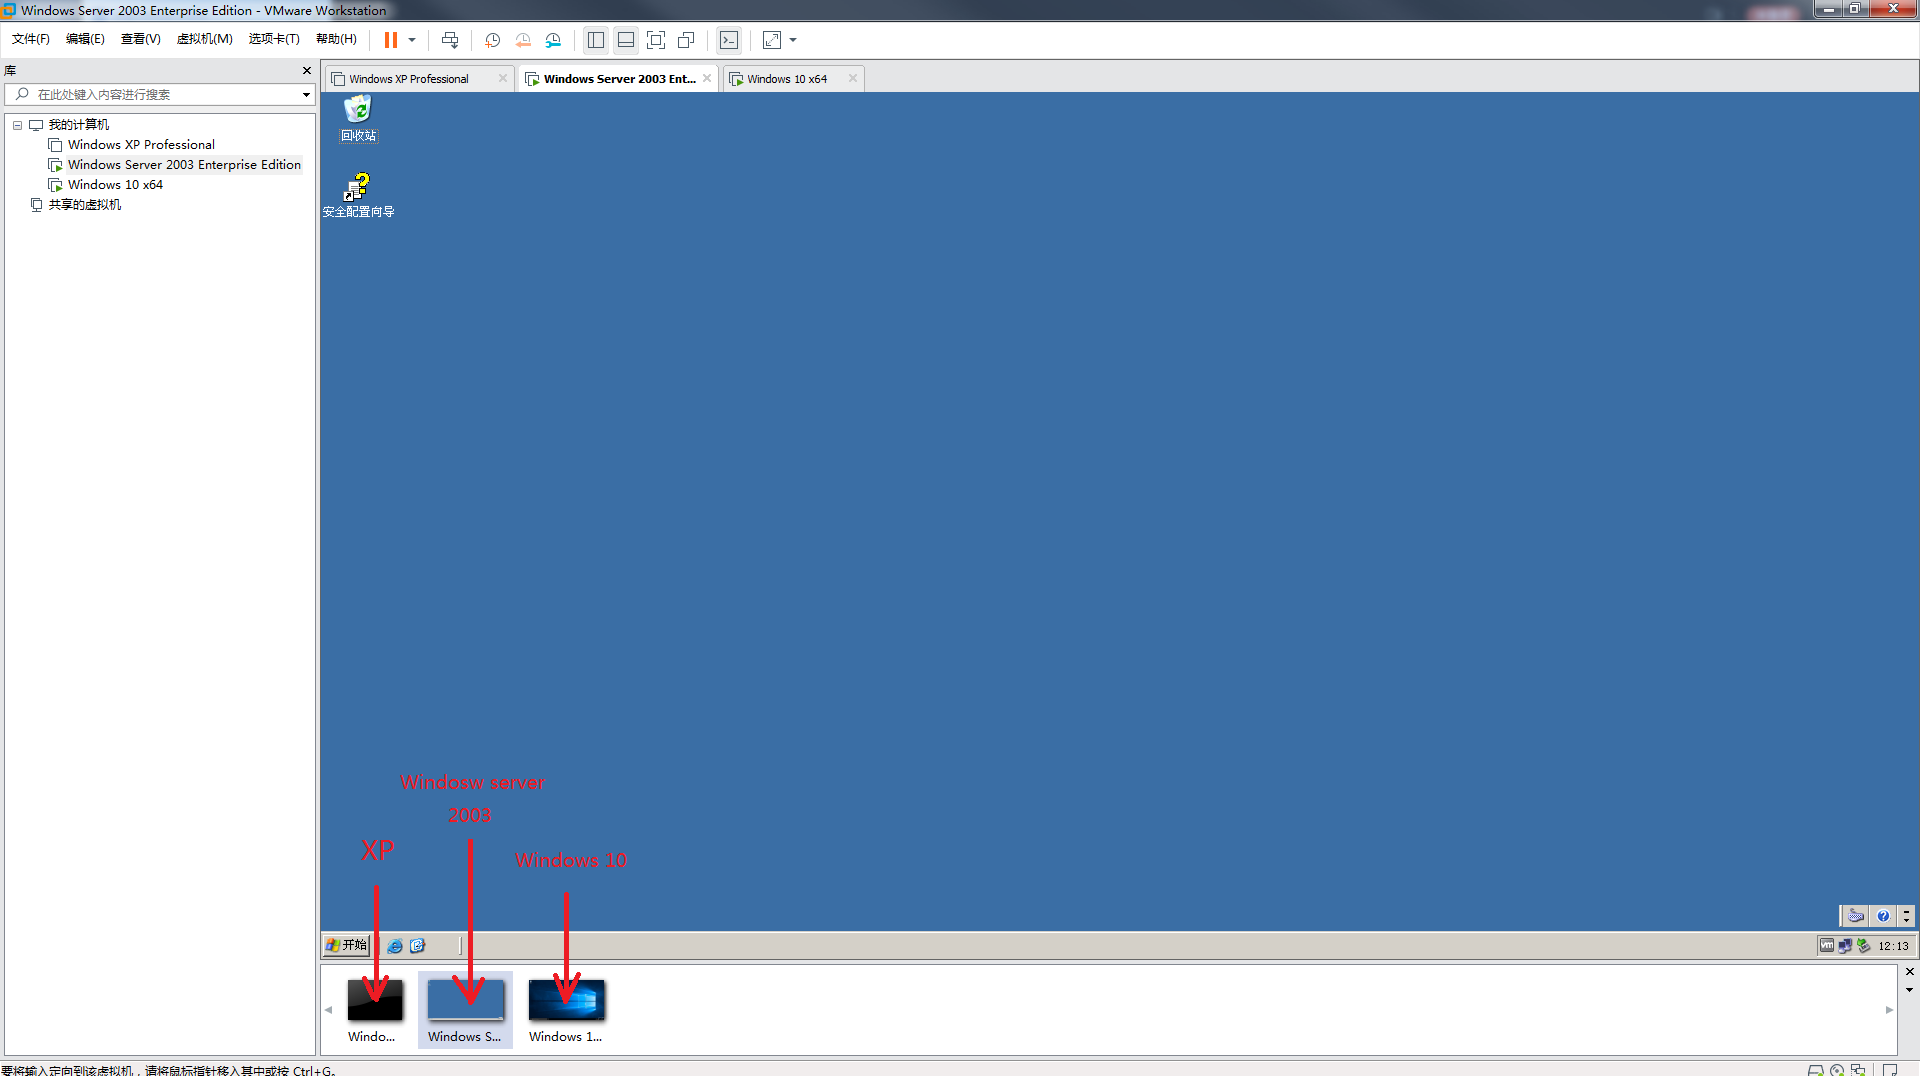
Task: Select 共享的虚拟机 in the library
Action: pos(85,205)
